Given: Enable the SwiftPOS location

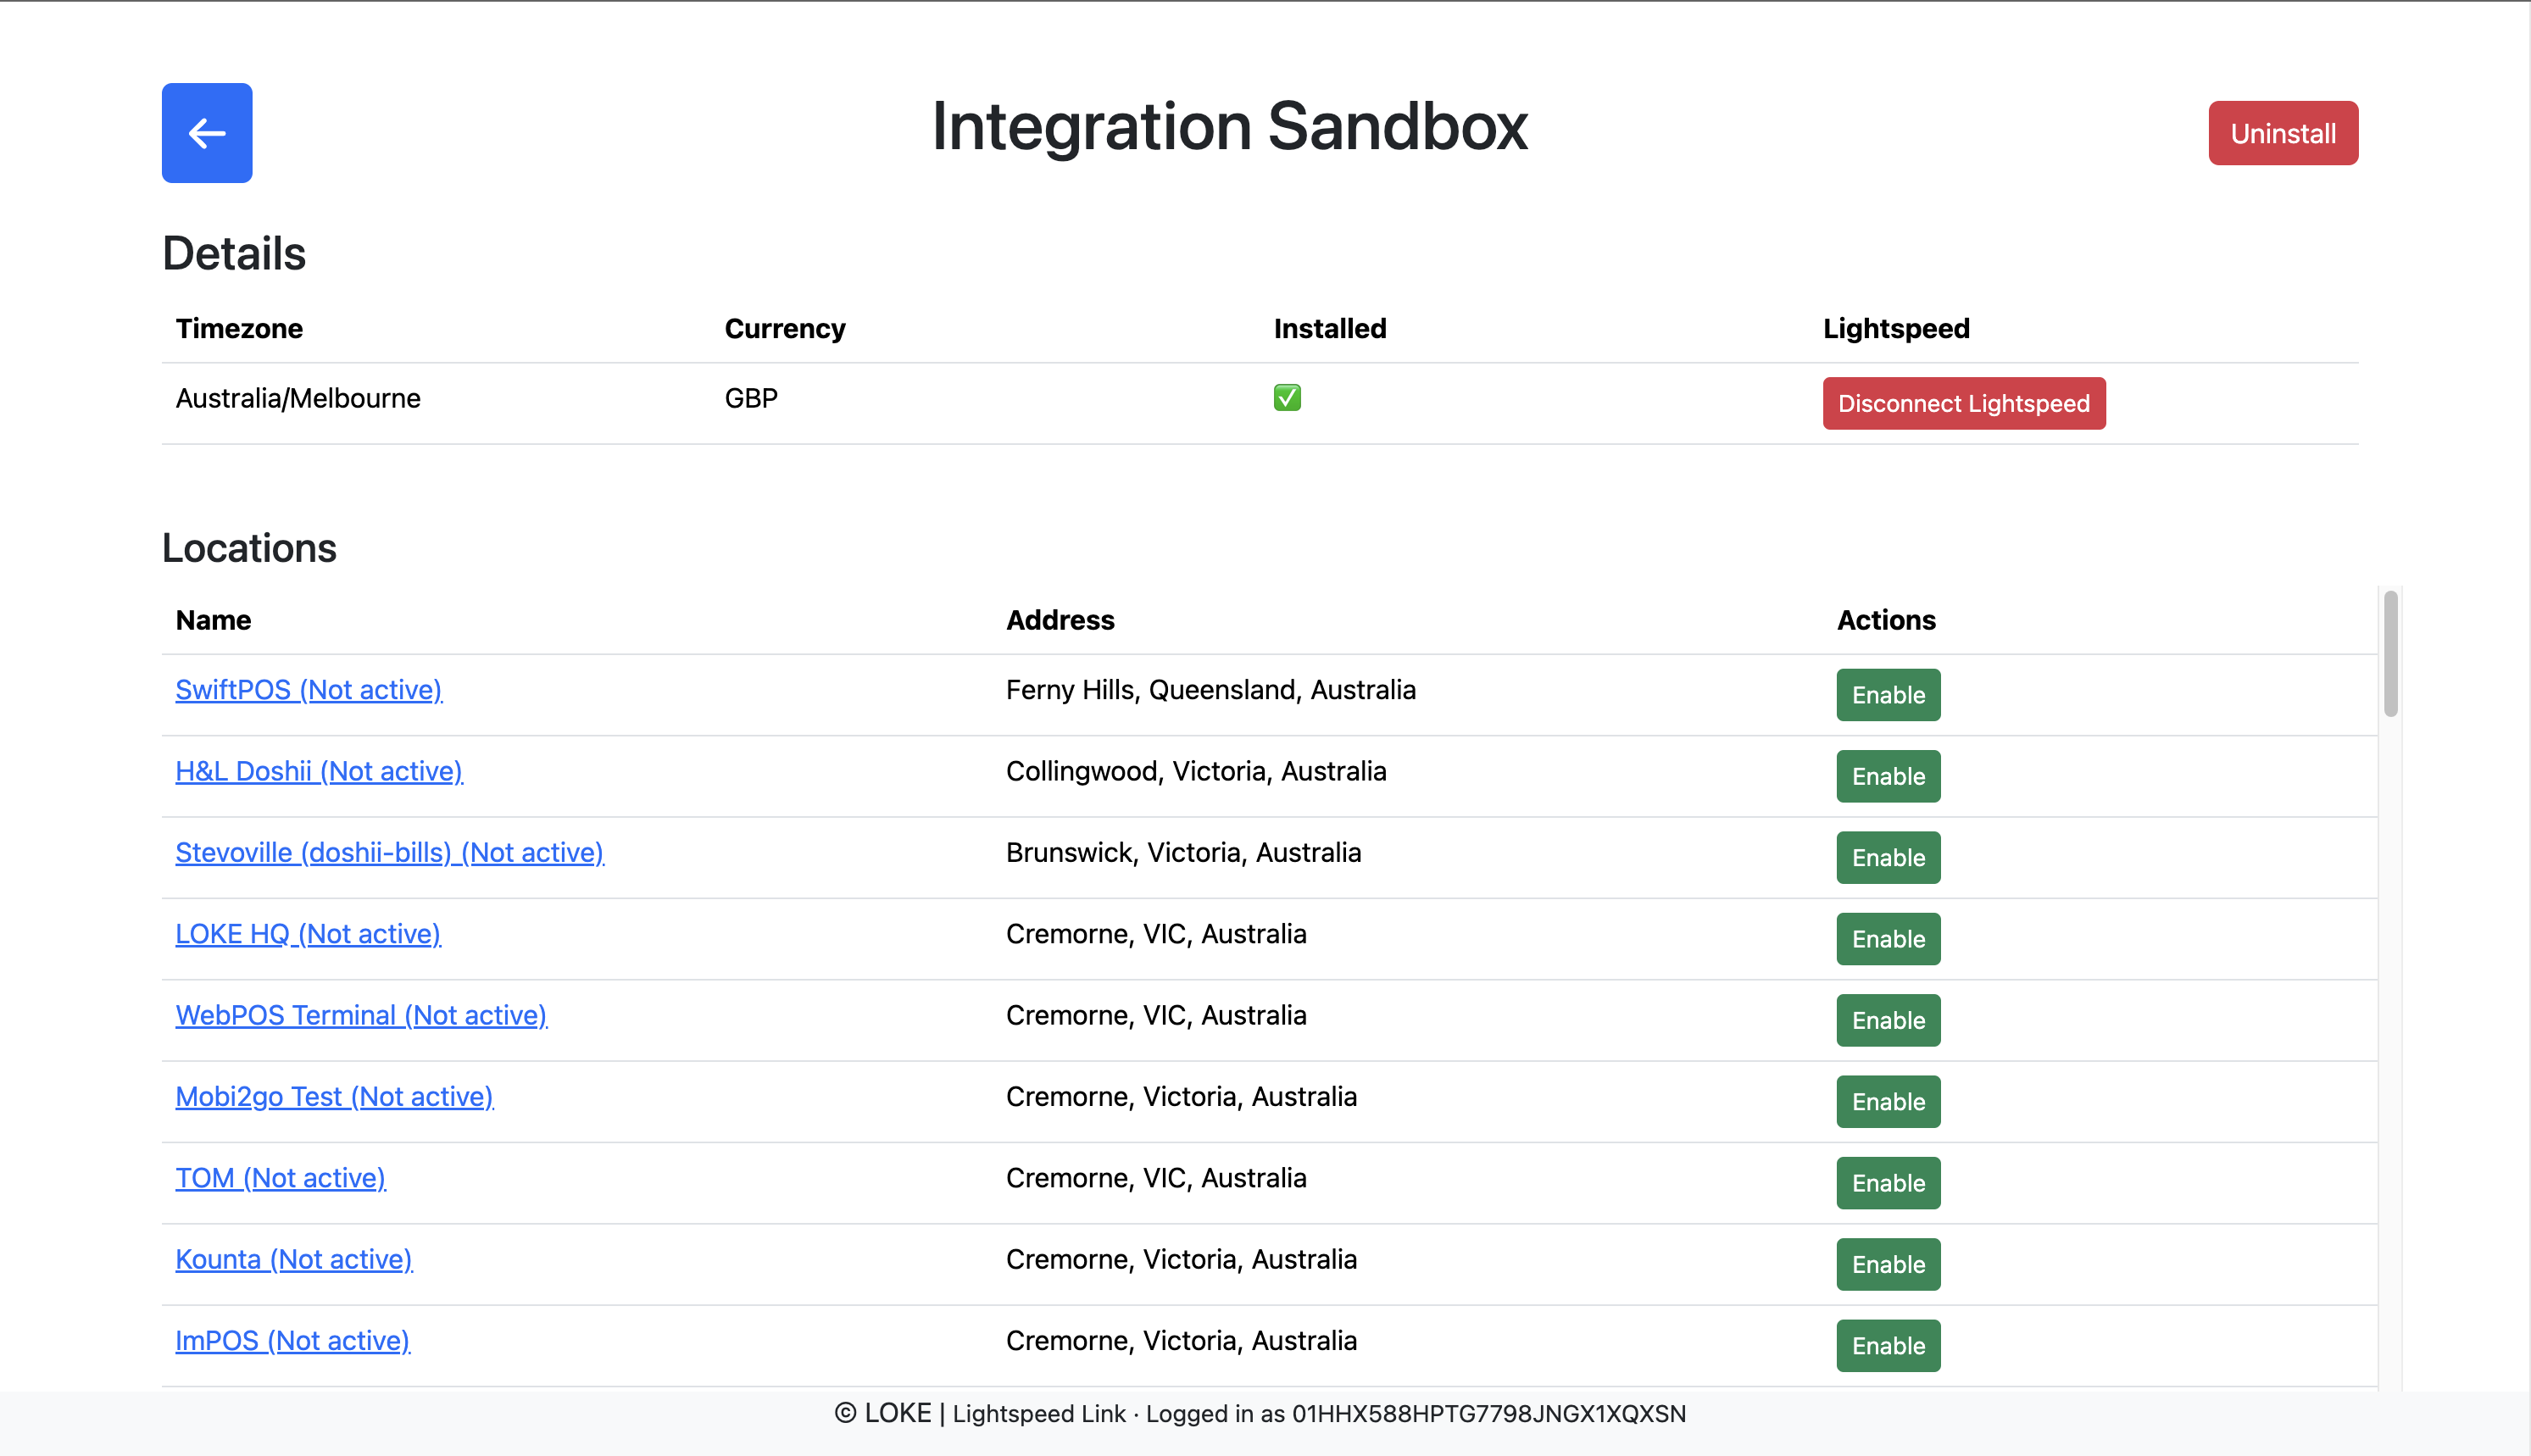Looking at the screenshot, I should point(1888,695).
